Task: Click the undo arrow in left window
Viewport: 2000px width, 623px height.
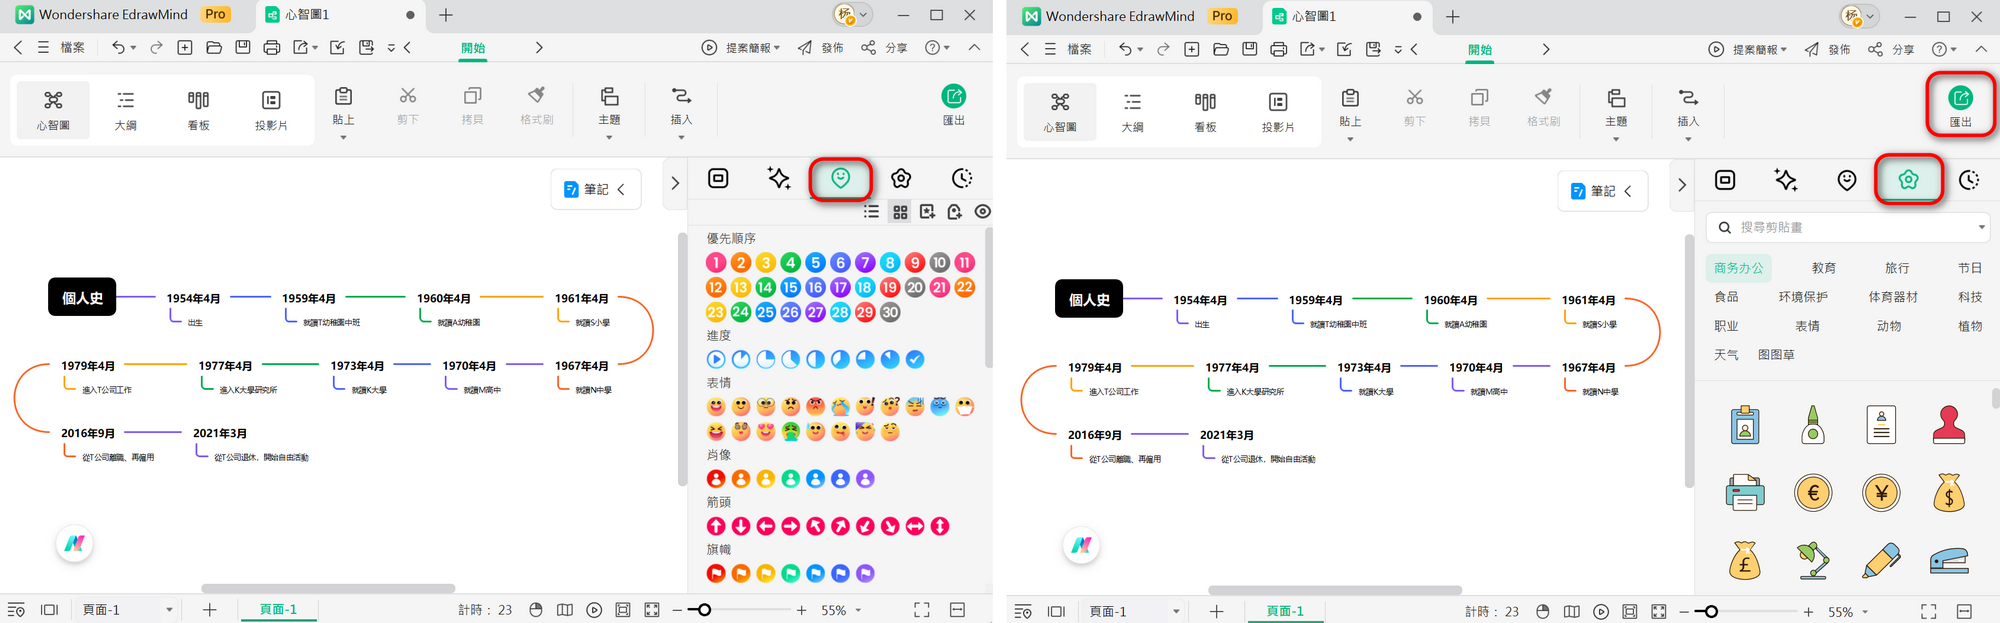Action: (x=118, y=47)
